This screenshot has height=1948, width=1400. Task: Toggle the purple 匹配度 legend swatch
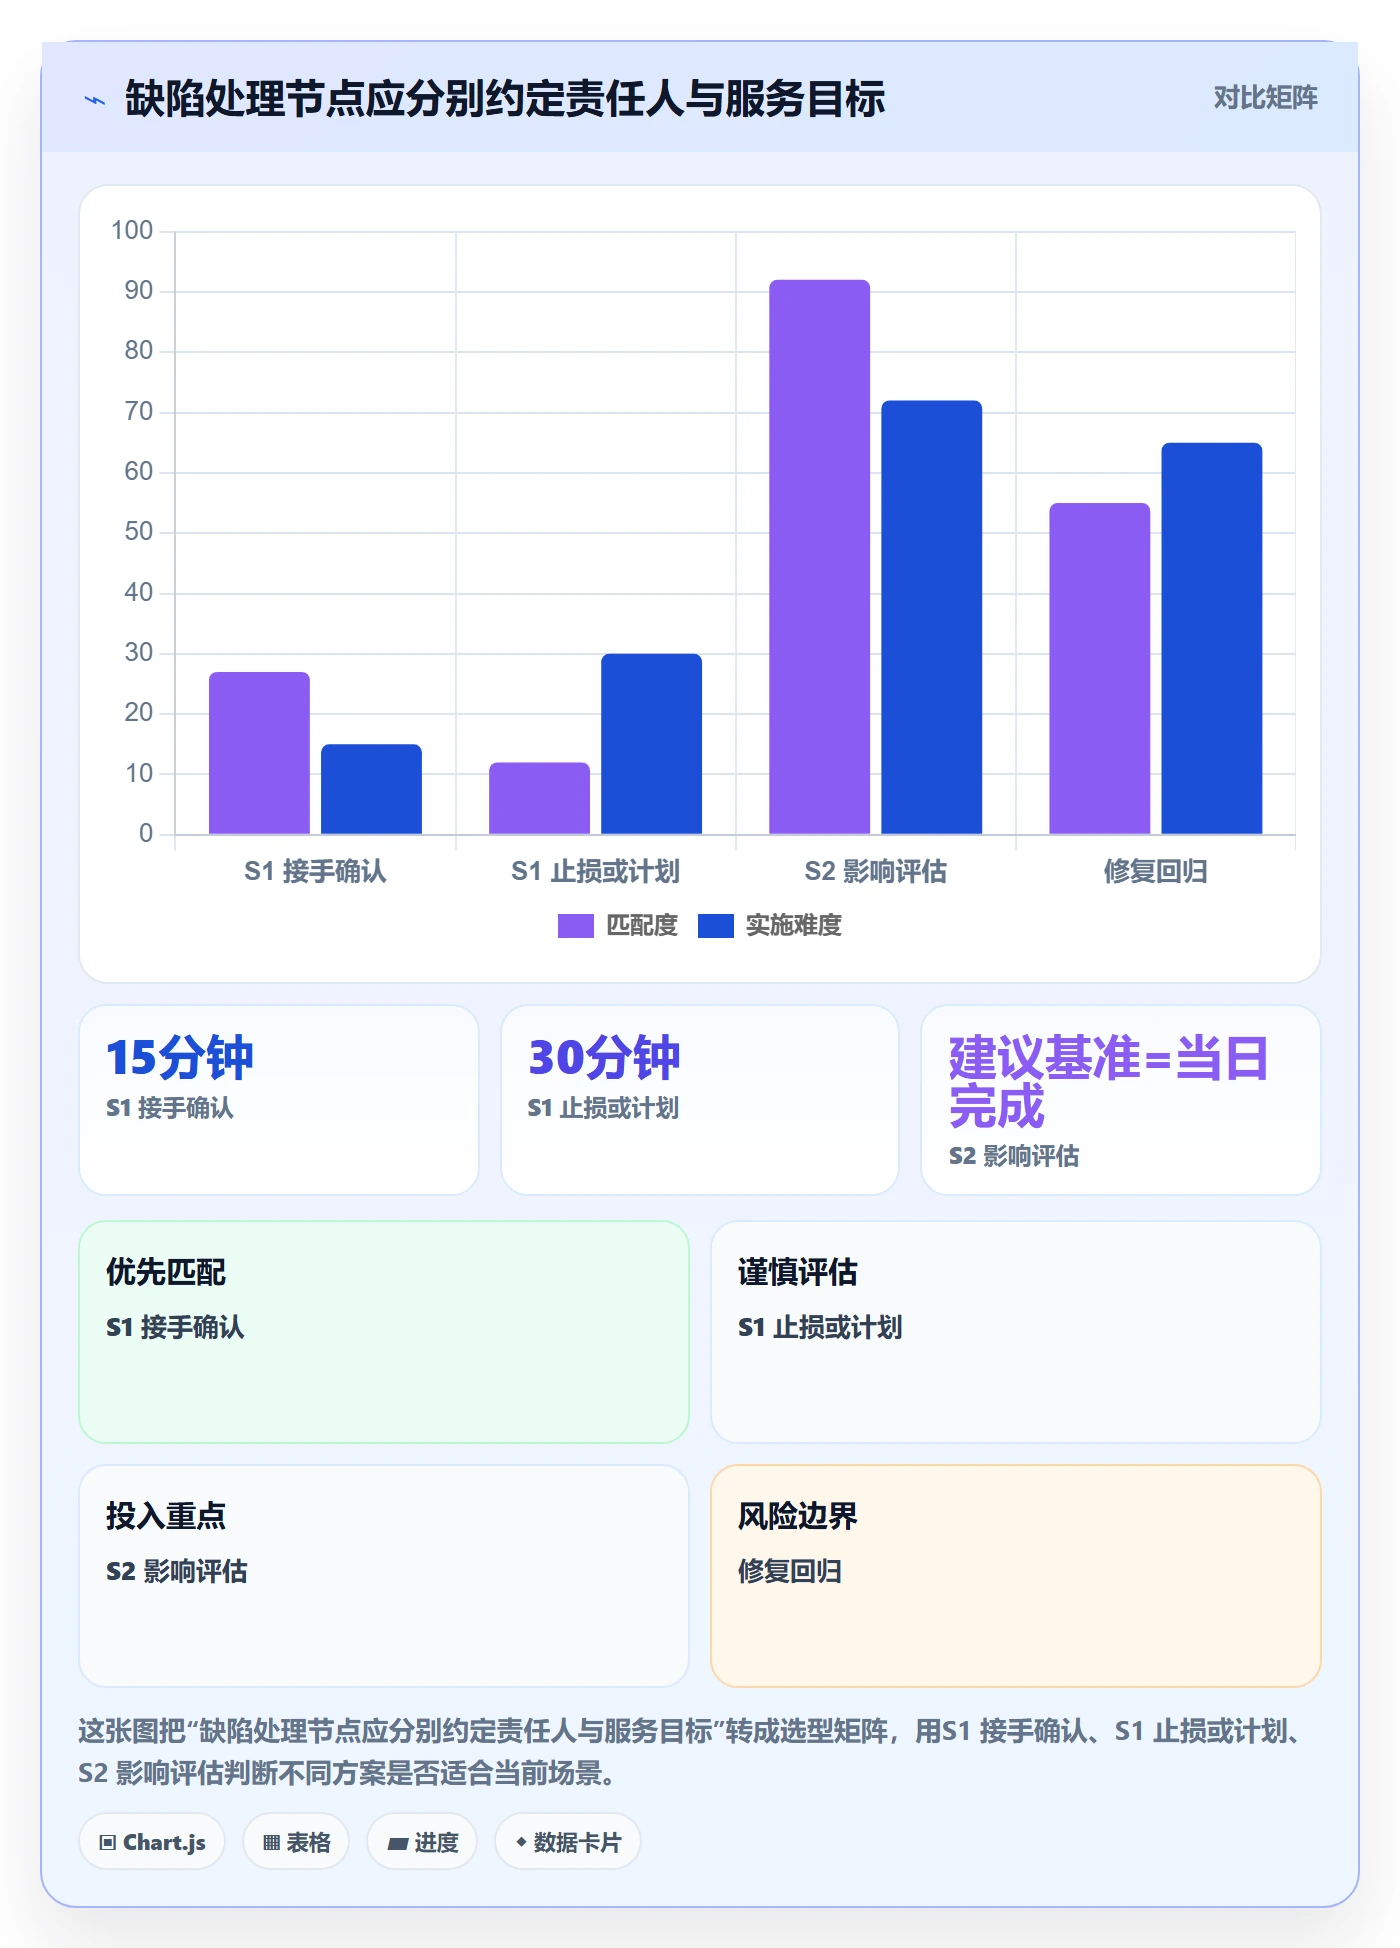pos(575,926)
